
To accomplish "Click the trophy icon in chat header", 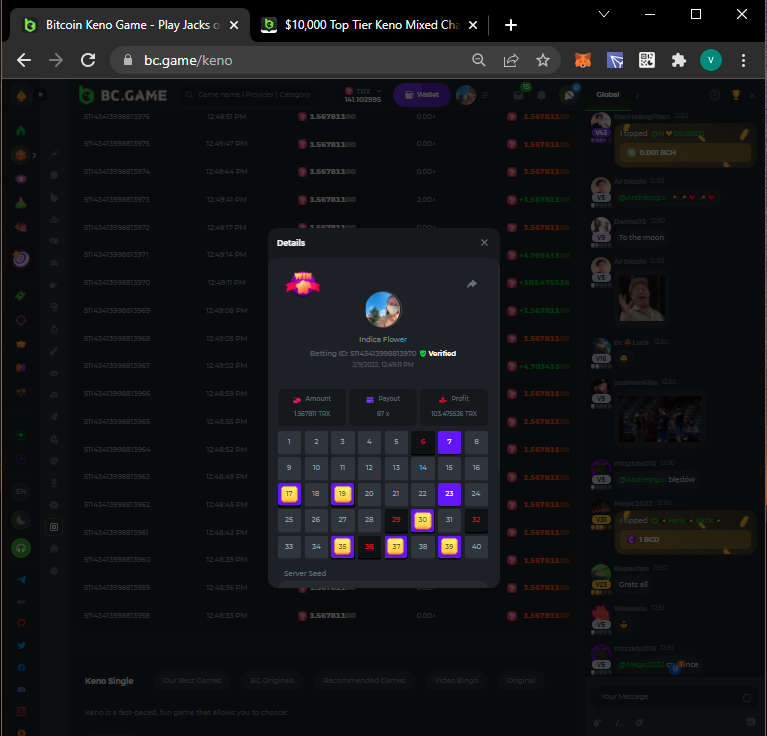I will click(x=736, y=95).
